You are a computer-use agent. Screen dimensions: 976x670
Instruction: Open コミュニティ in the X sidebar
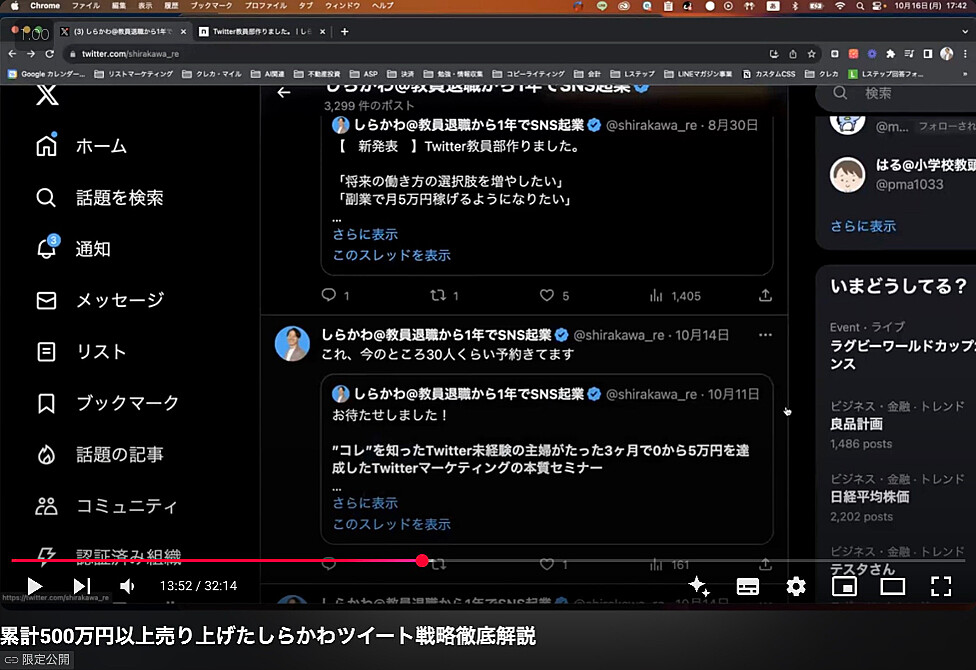tap(106, 506)
